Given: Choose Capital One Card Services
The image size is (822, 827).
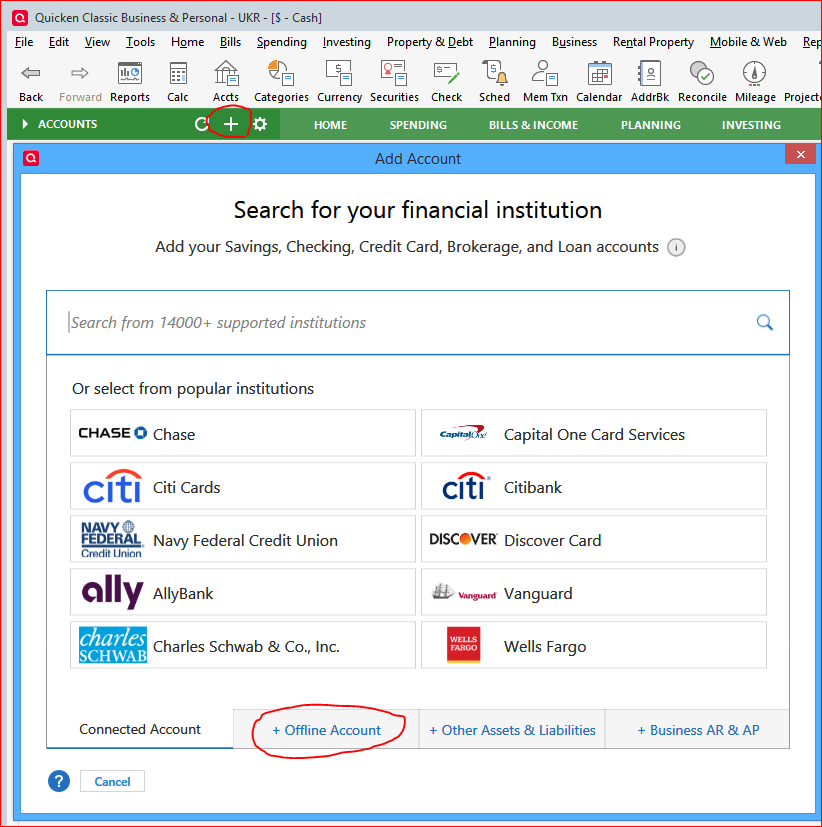Looking at the screenshot, I should coord(594,433).
